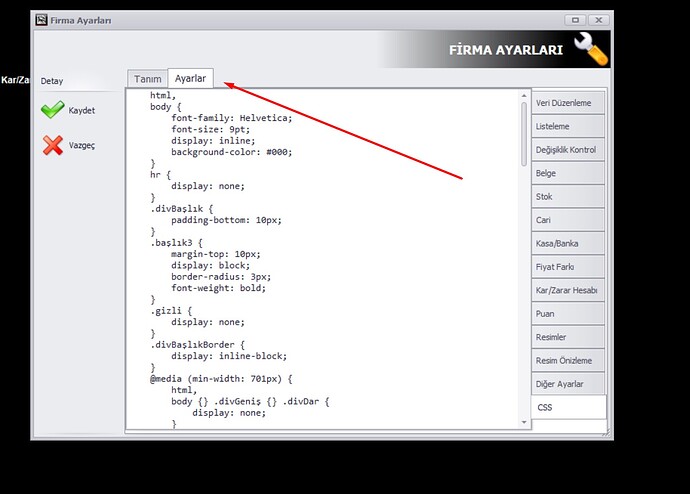This screenshot has width=690, height=494.
Task: Click the '.gizli {' line
Action: (x=171, y=311)
